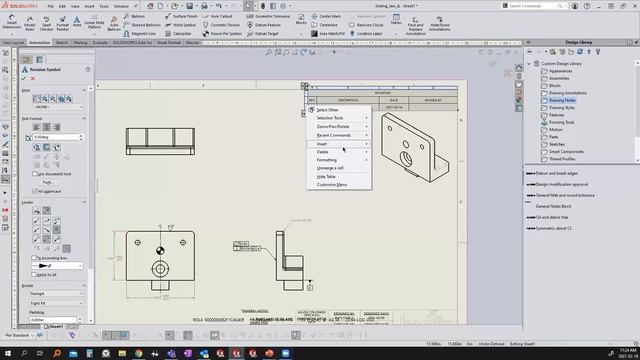Viewport: 640px width, 360px height.
Task: Select left text alignment button
Action: coord(37,127)
